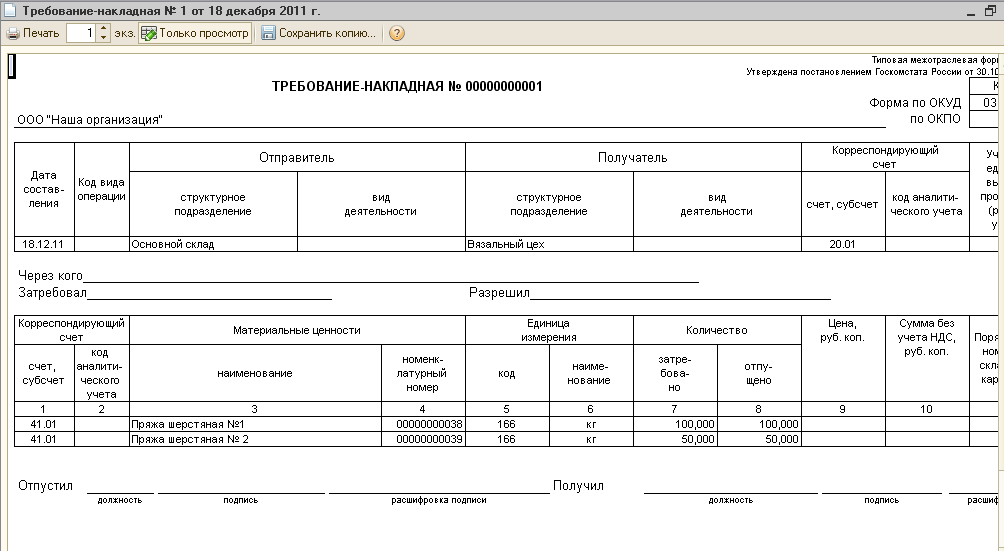
Task: Select the 20.01 account cell
Action: coord(843,244)
